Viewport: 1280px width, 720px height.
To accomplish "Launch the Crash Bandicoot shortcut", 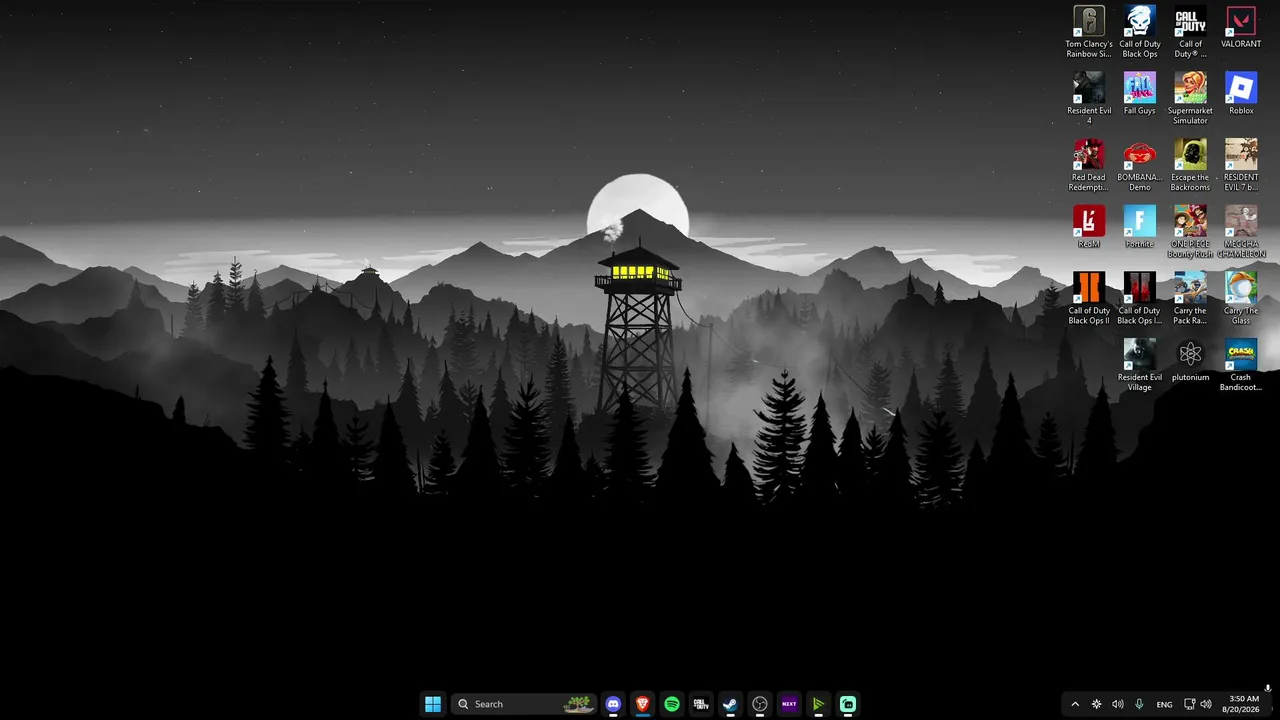I will [x=1241, y=365].
